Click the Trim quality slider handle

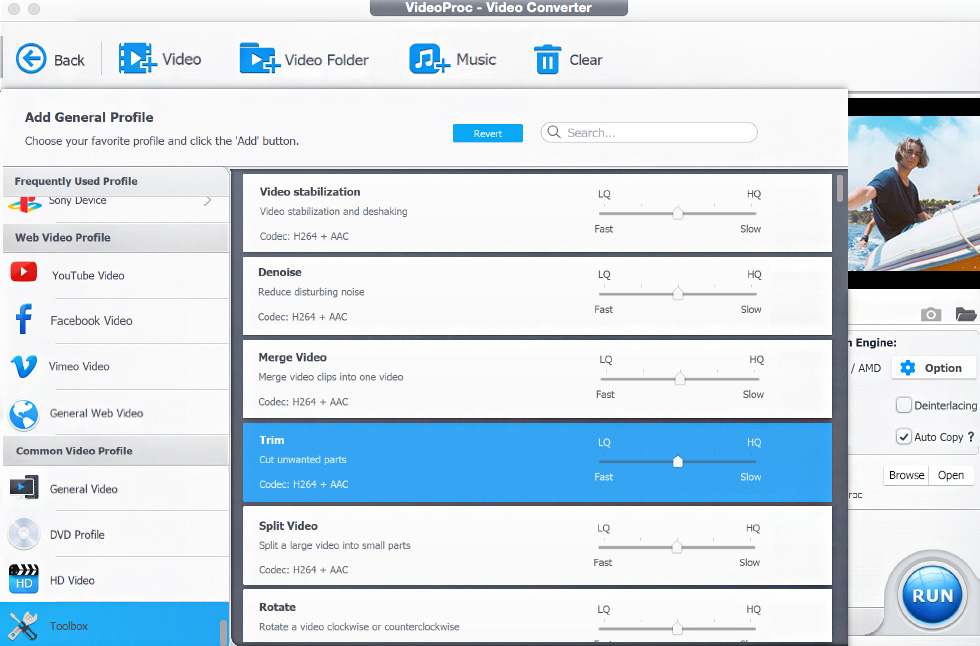tap(678, 462)
